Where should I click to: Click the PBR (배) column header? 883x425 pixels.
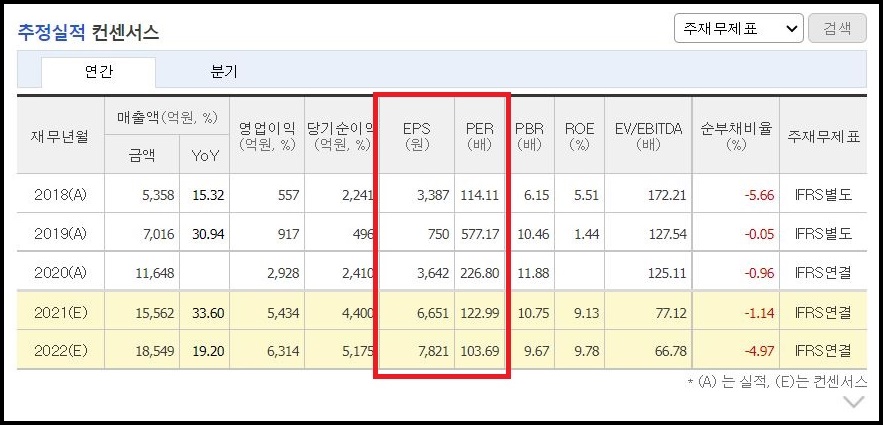pyautogui.click(x=529, y=137)
